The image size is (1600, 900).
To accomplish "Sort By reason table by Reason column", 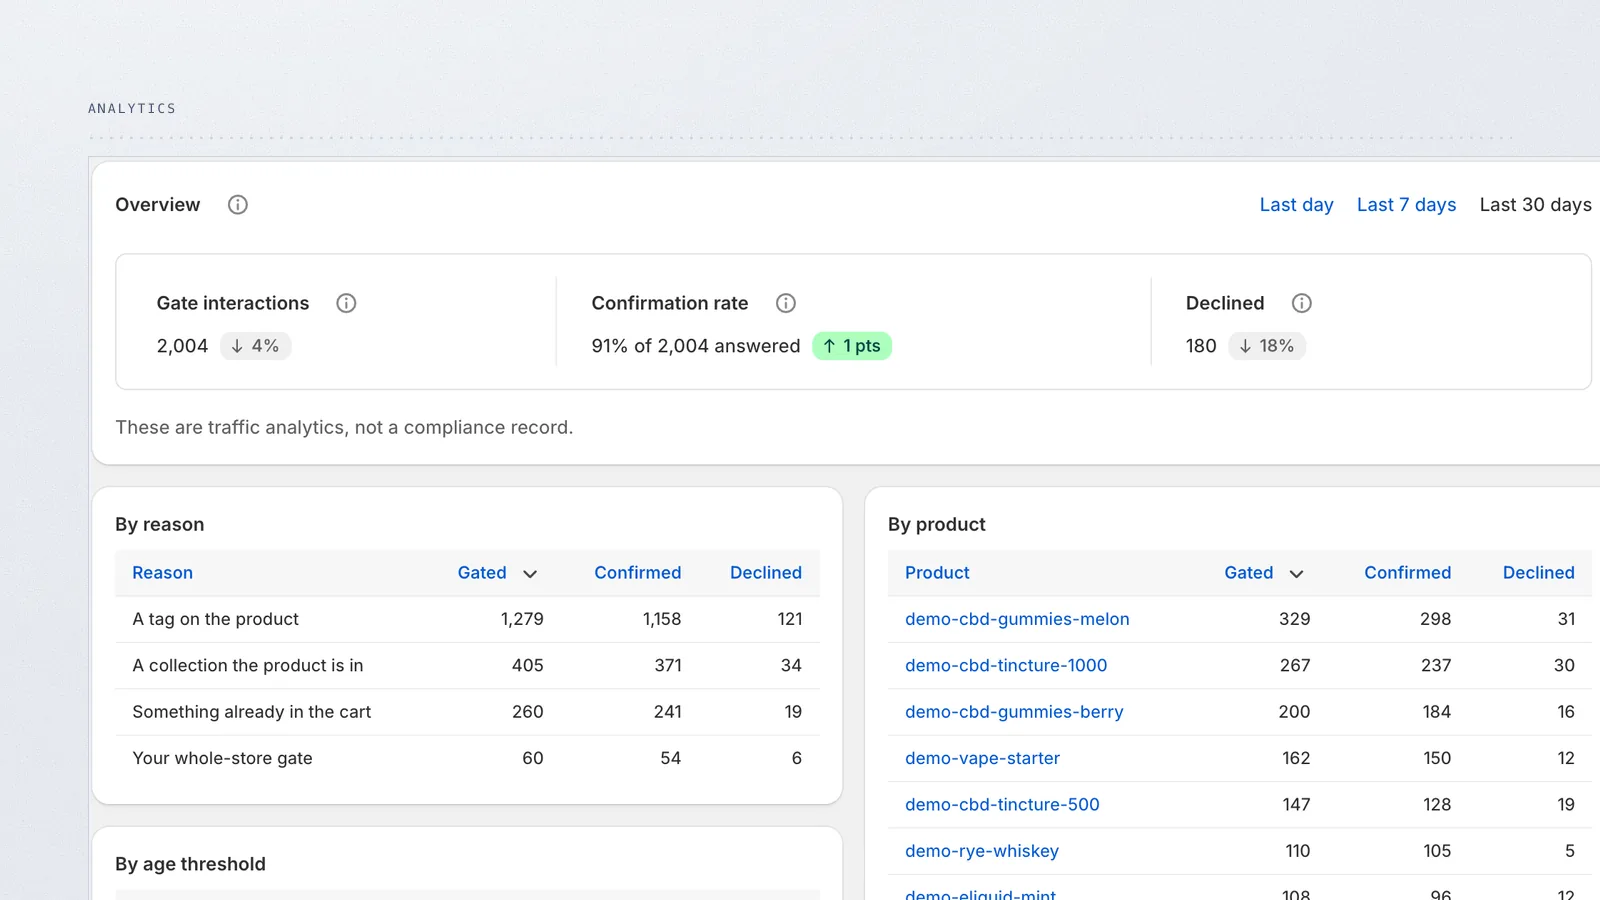I will pos(162,573).
